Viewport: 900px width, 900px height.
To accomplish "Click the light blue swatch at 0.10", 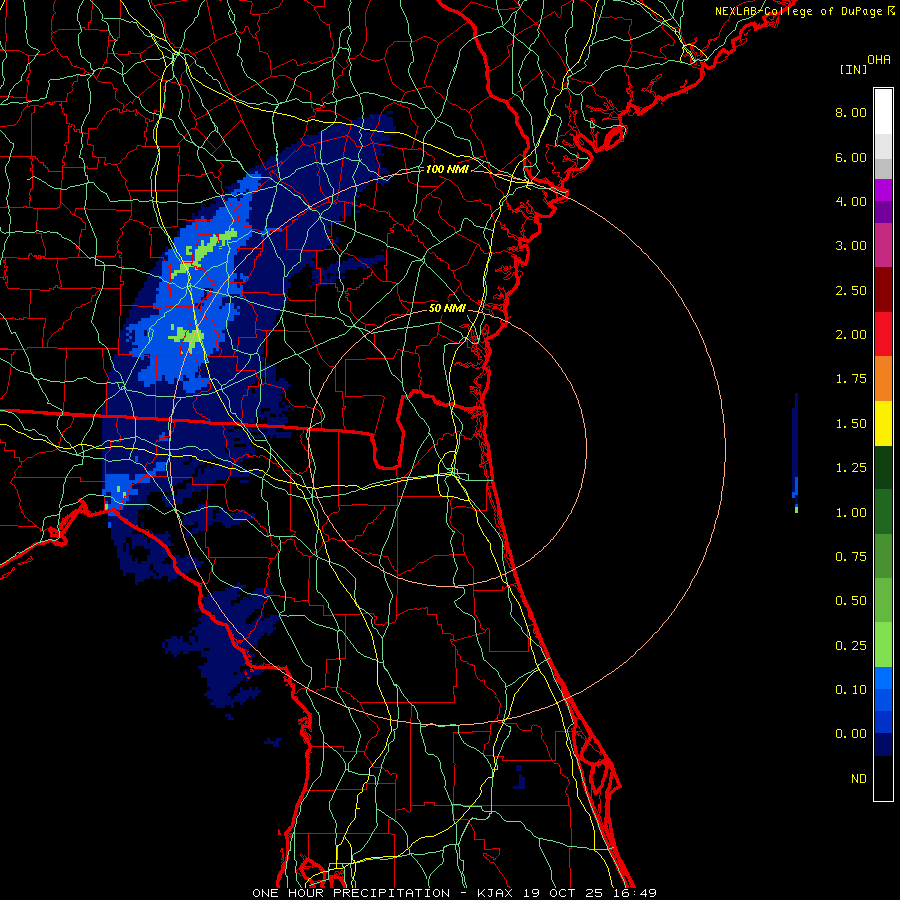I will (x=883, y=678).
